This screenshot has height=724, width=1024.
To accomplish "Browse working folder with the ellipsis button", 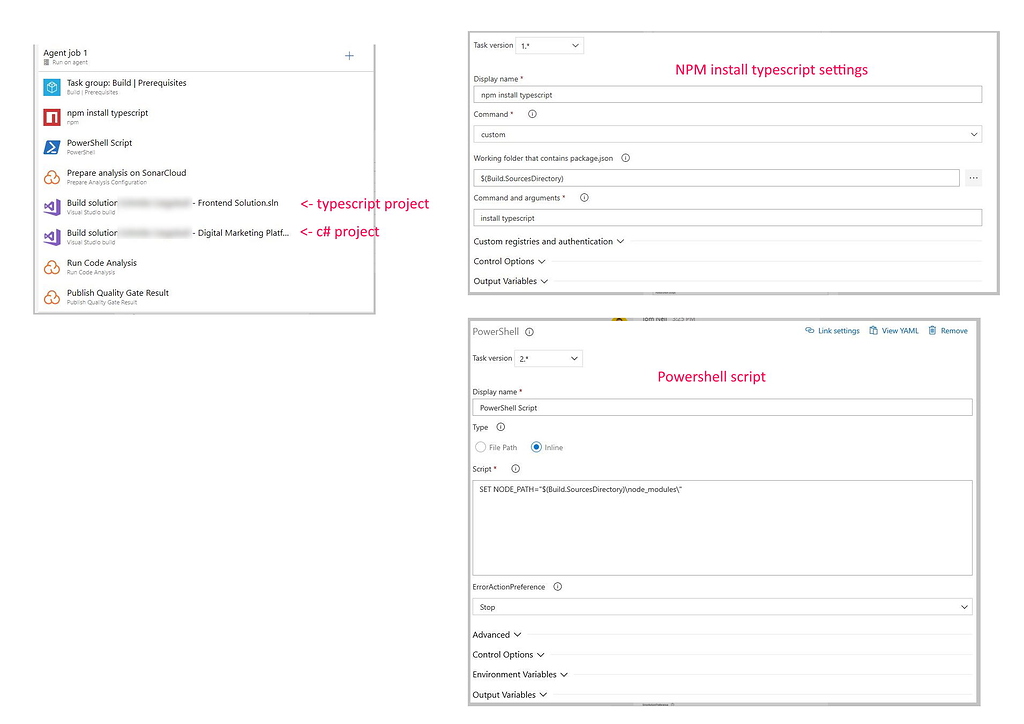I will pos(974,178).
